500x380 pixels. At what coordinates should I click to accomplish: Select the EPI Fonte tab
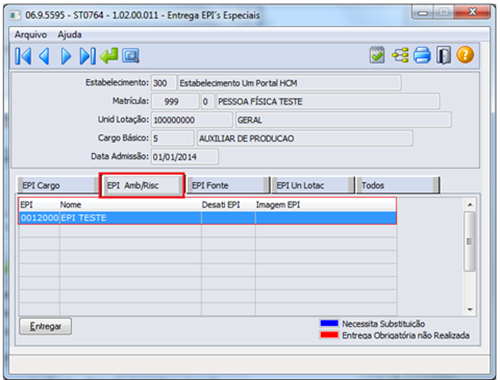228,185
